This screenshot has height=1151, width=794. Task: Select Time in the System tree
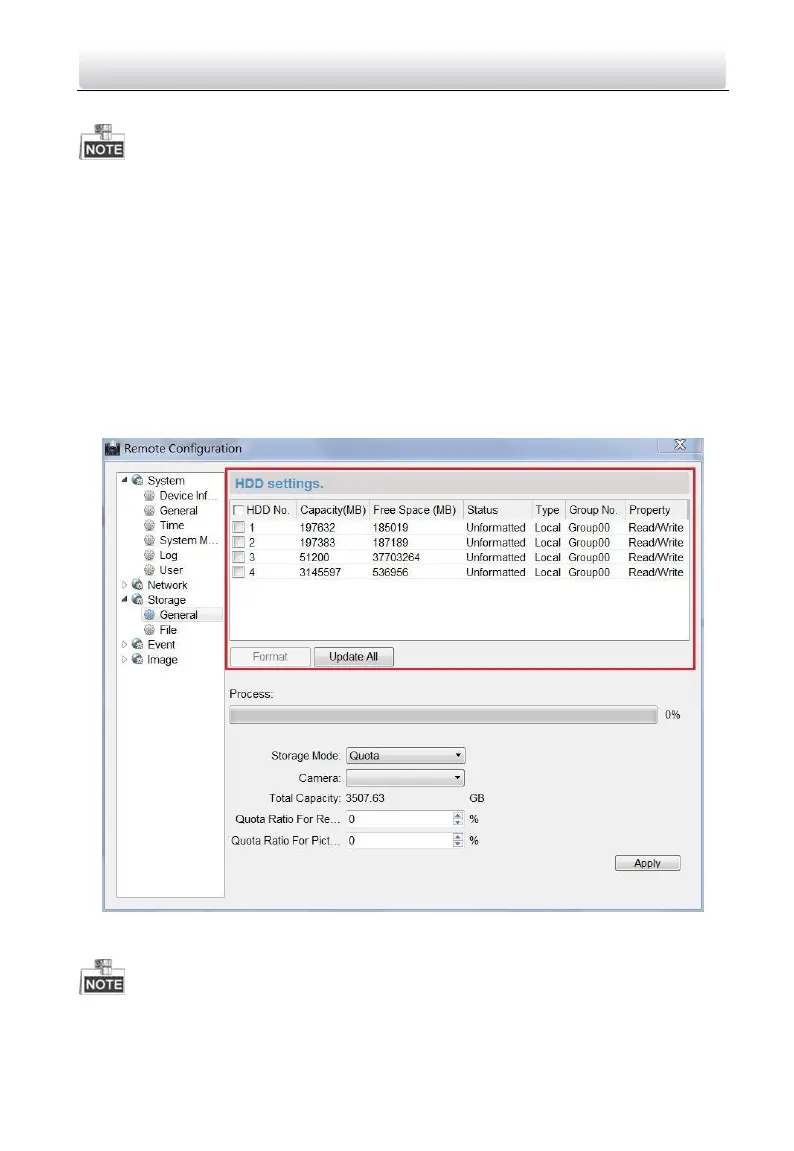pos(172,525)
